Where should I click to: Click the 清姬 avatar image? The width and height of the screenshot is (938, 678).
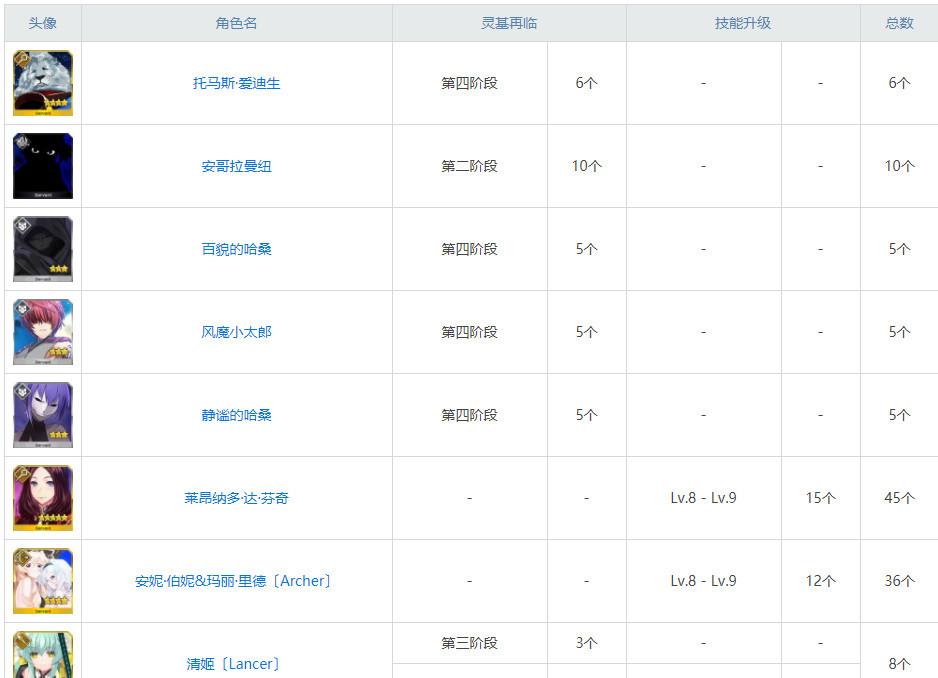point(42,655)
